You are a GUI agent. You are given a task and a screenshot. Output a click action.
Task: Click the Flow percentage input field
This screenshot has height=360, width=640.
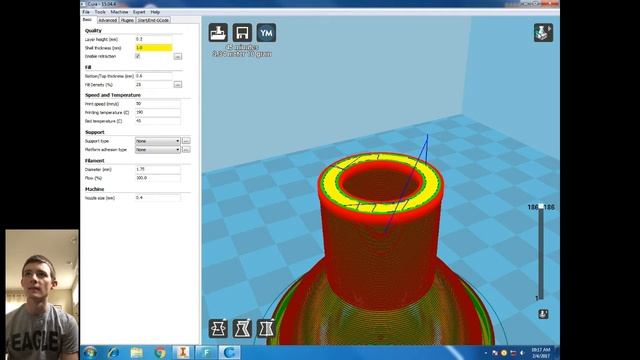click(158, 178)
